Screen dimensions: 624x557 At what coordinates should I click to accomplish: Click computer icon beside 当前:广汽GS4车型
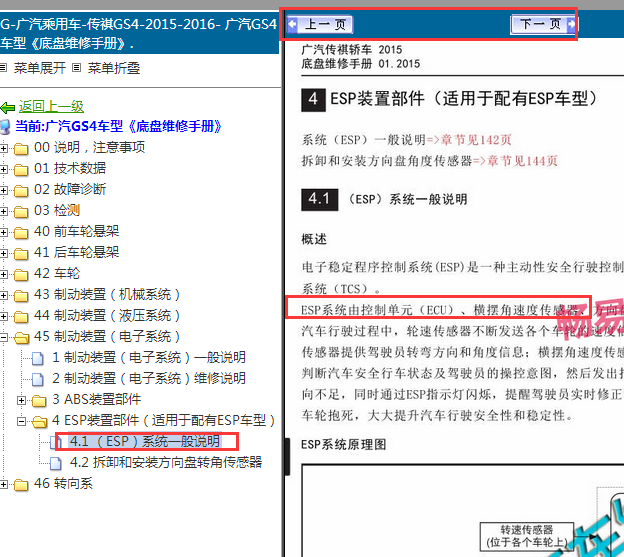click(5, 127)
